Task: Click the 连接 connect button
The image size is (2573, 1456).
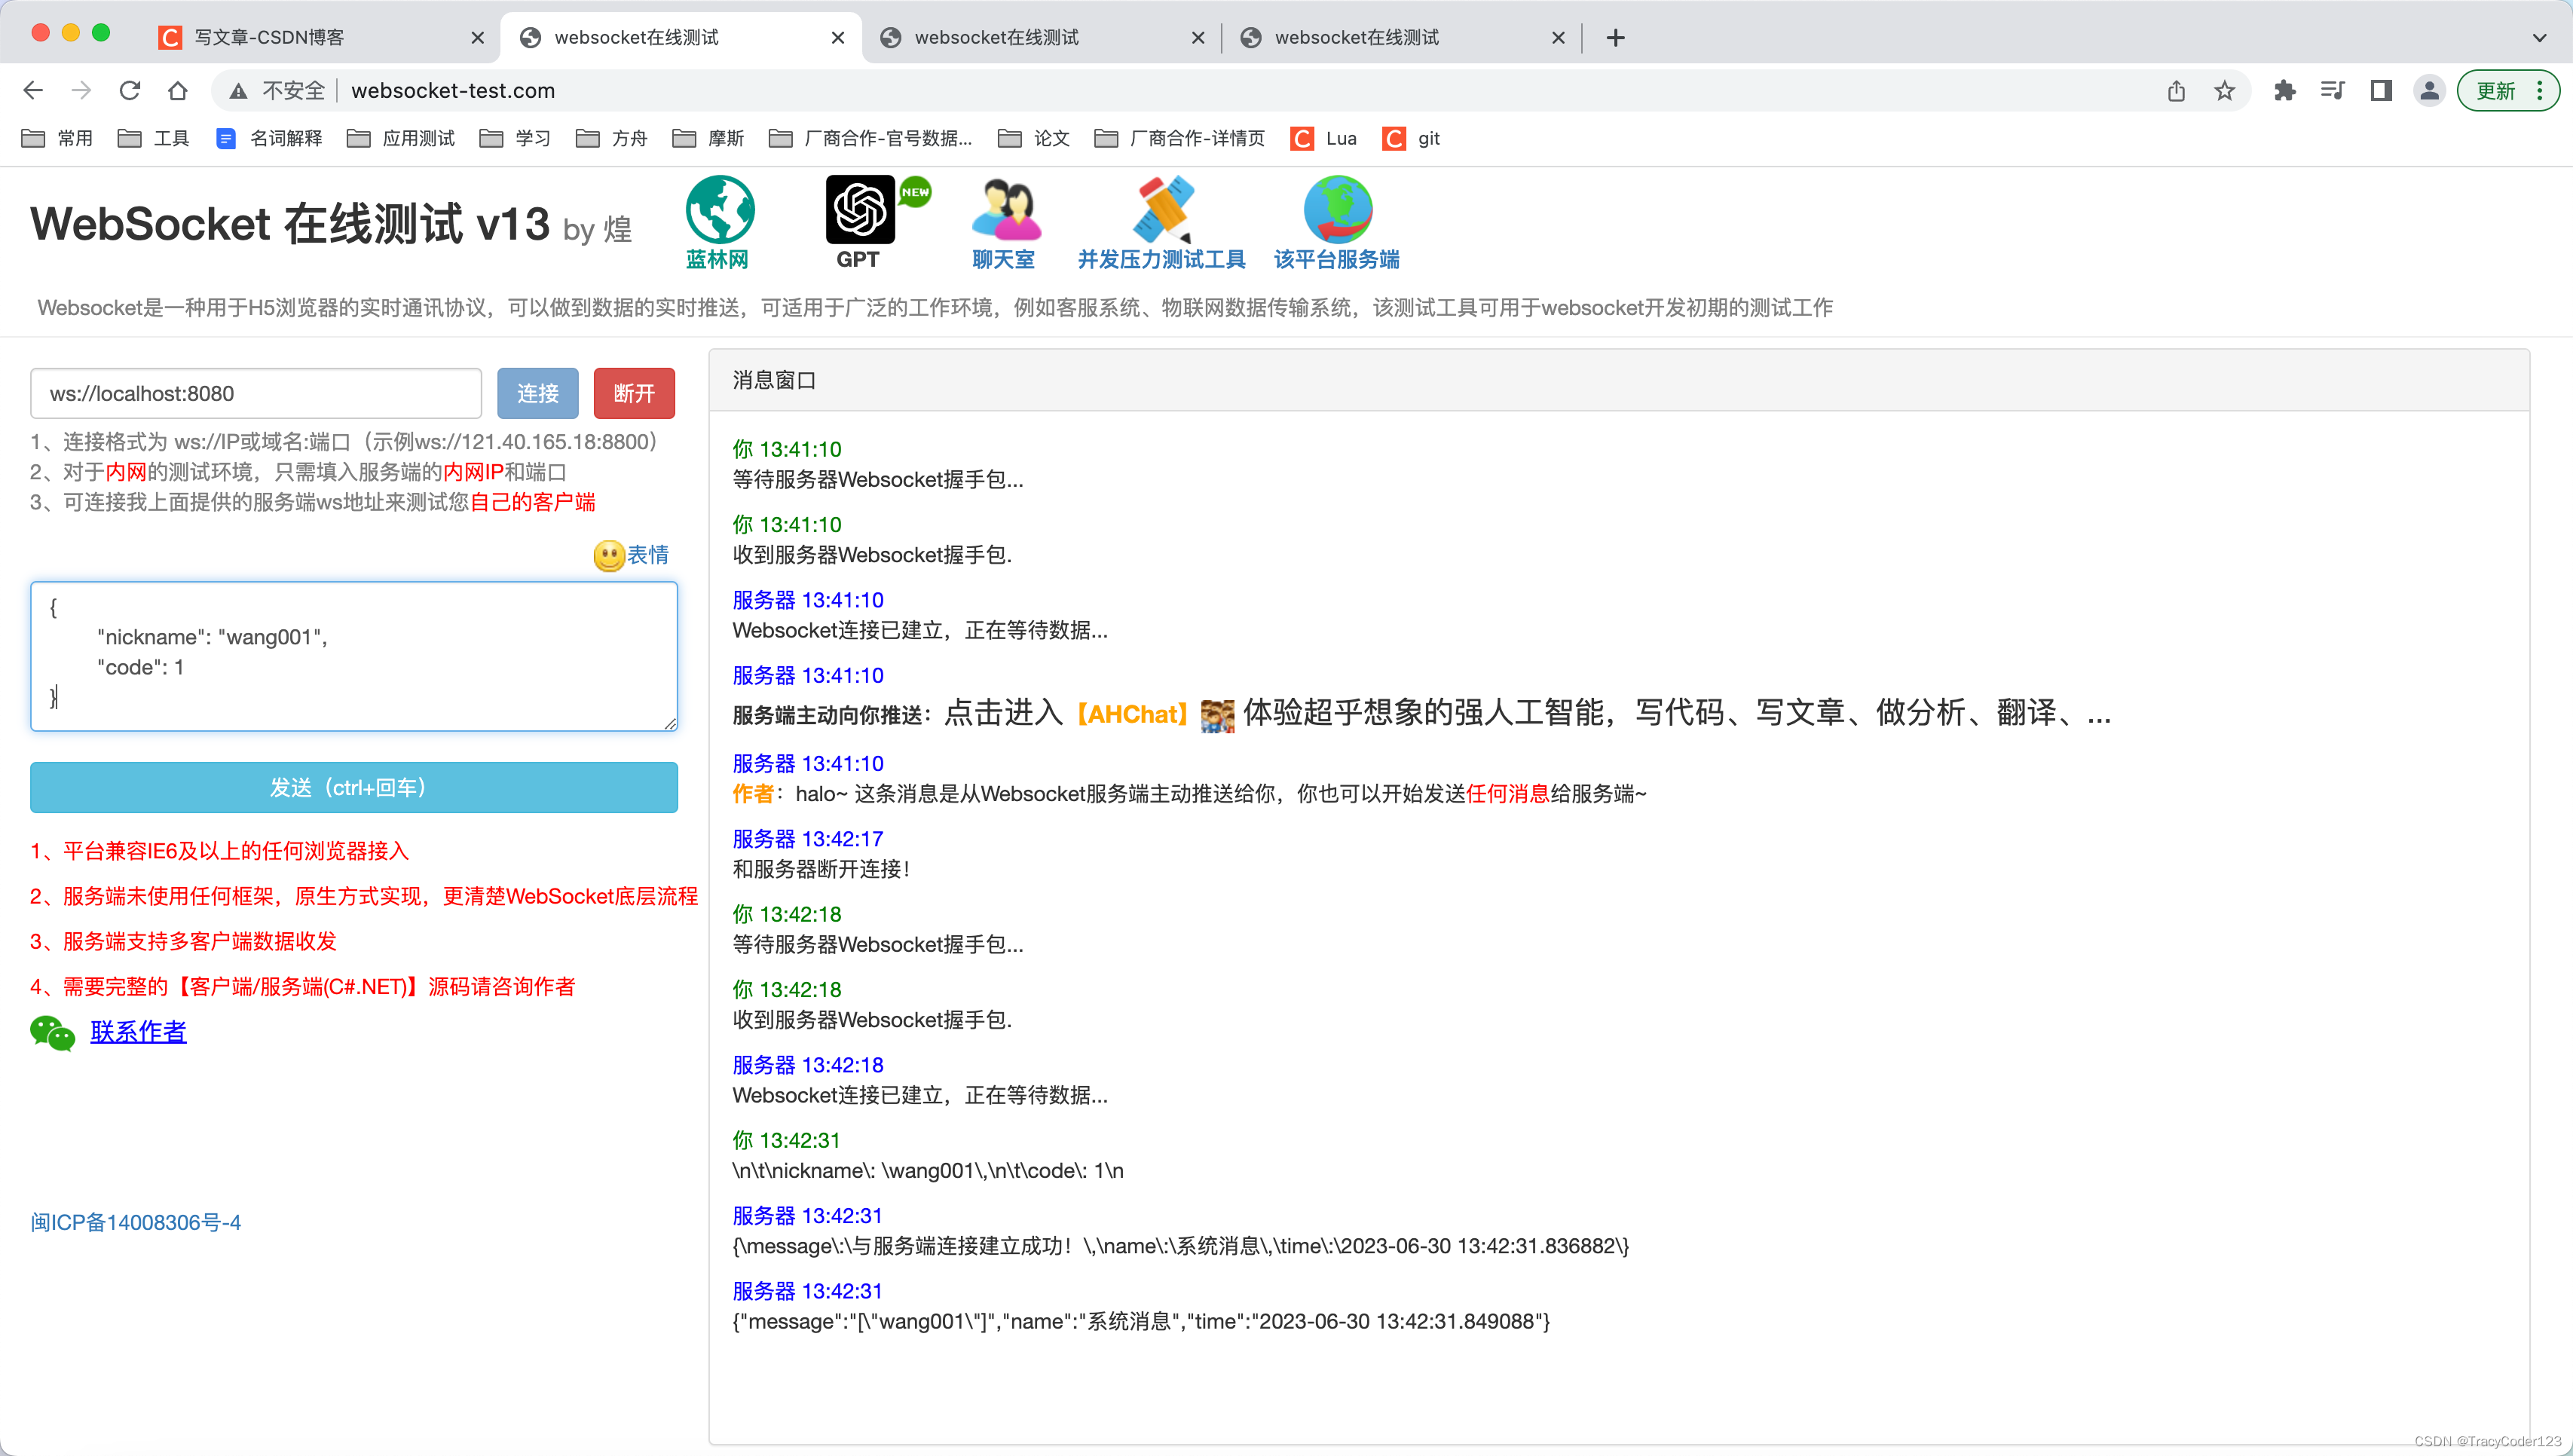Action: pyautogui.click(x=537, y=393)
